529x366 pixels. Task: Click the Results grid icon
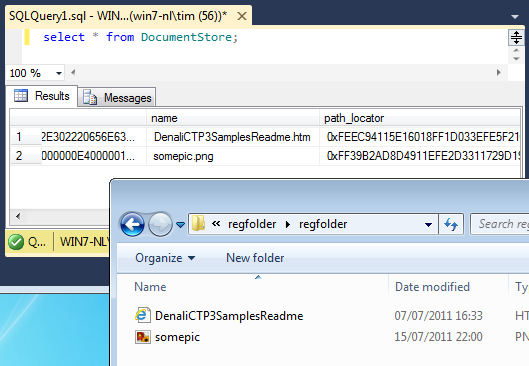tap(21, 96)
